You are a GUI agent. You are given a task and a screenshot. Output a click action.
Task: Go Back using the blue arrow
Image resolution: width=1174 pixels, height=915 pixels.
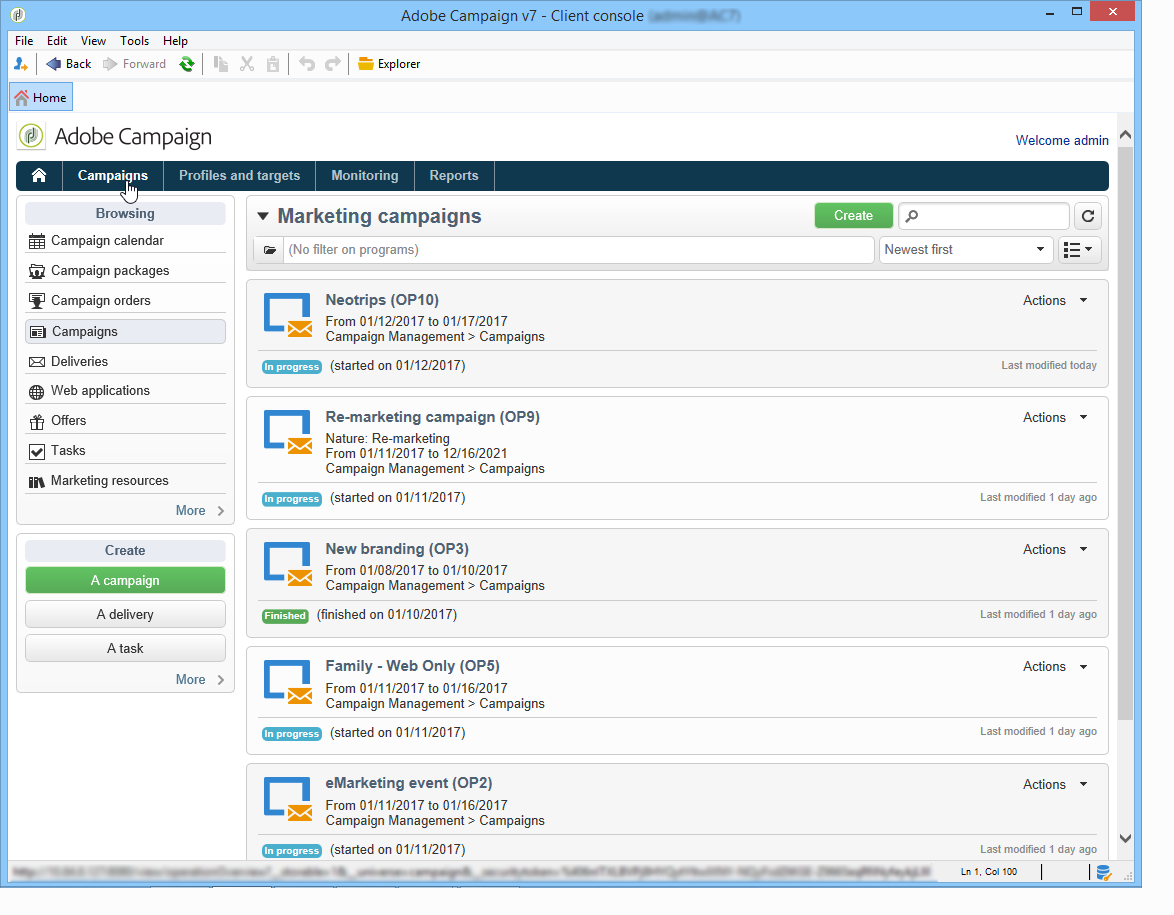pyautogui.click(x=68, y=64)
